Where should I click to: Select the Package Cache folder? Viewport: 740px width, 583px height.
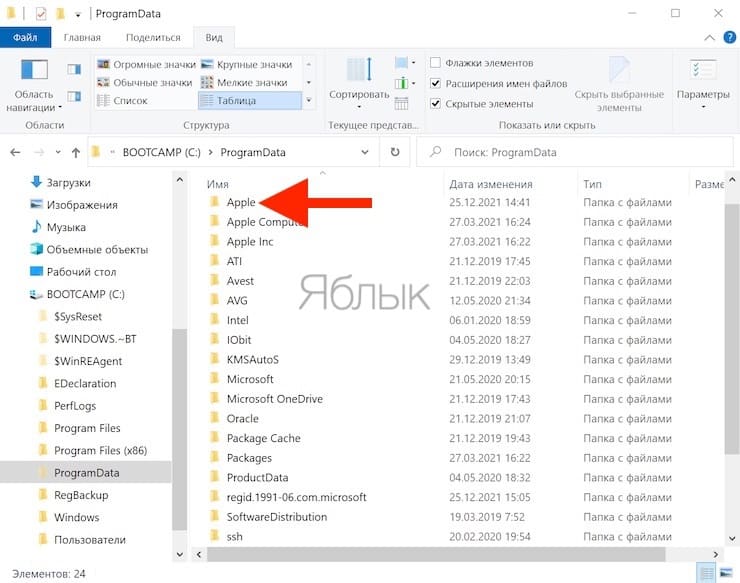[x=263, y=439]
